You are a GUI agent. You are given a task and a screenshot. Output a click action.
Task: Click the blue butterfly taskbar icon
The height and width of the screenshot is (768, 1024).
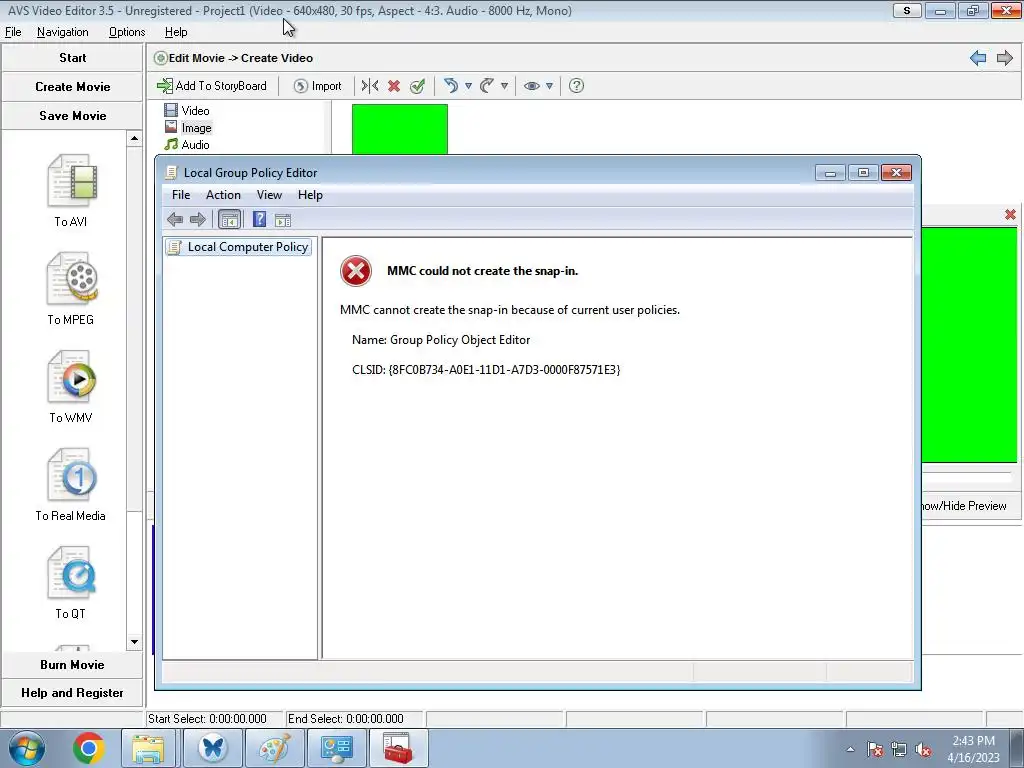tap(213, 748)
